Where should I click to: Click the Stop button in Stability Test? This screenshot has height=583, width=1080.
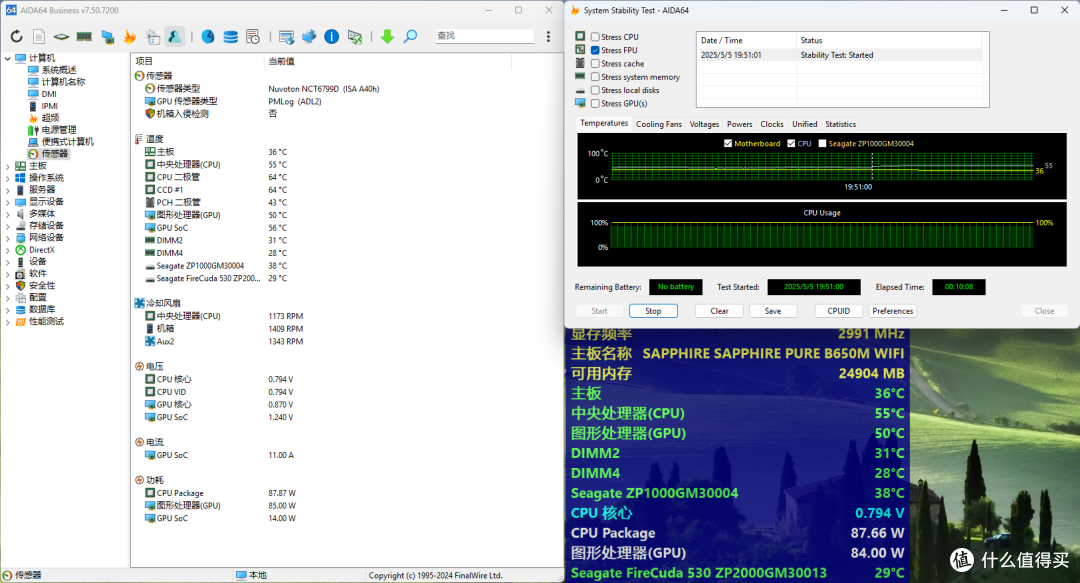653,311
